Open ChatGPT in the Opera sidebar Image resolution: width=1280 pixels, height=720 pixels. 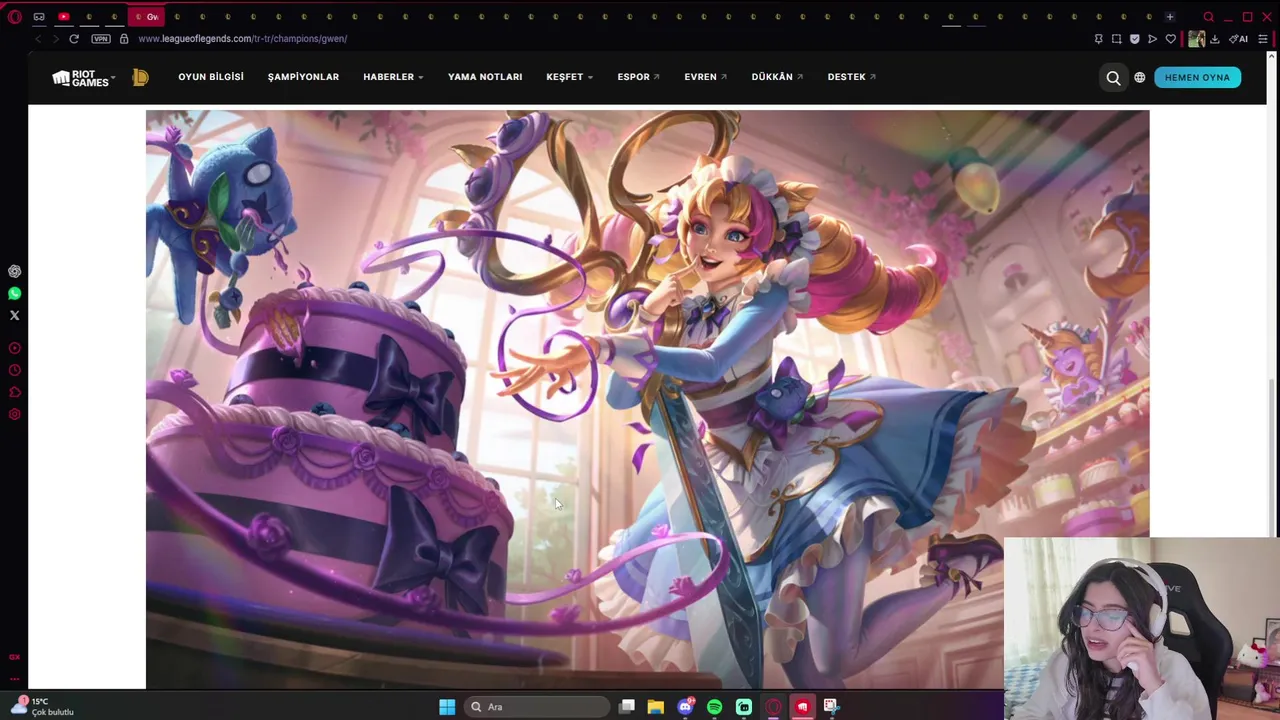coord(14,271)
